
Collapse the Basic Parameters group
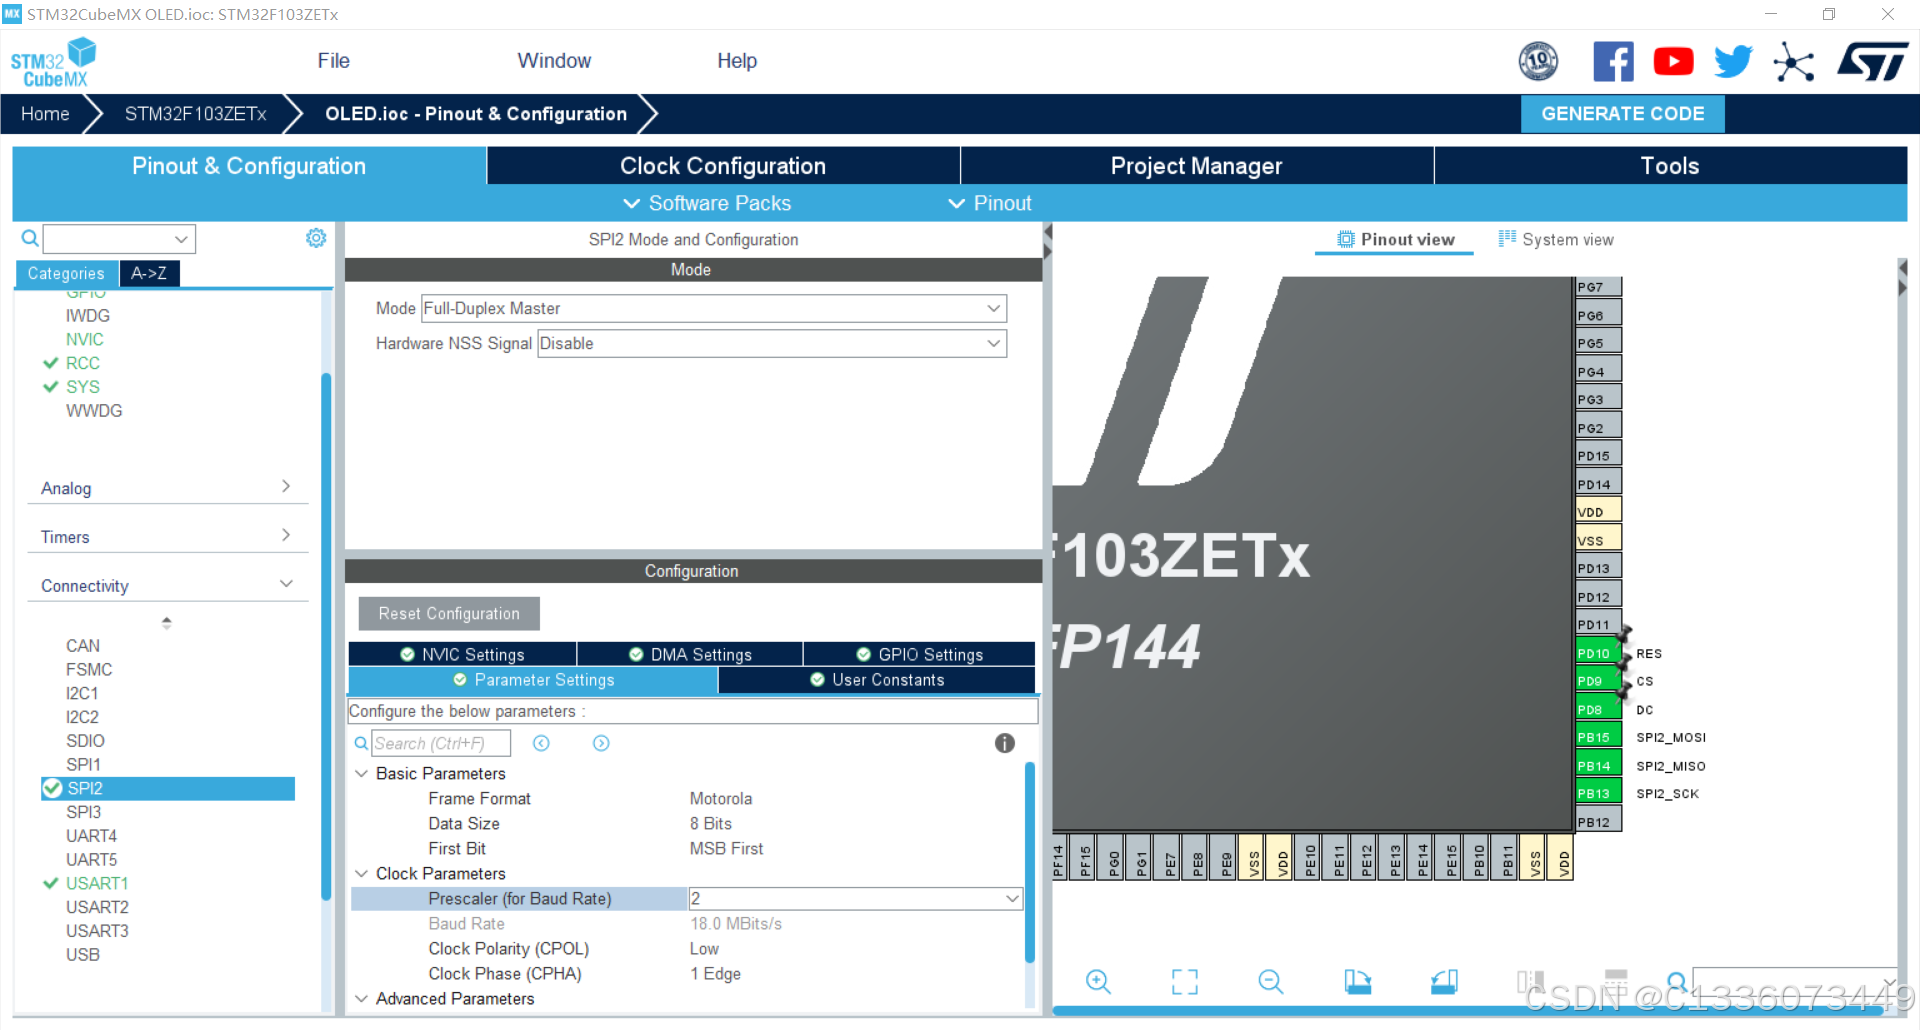[x=362, y=773]
